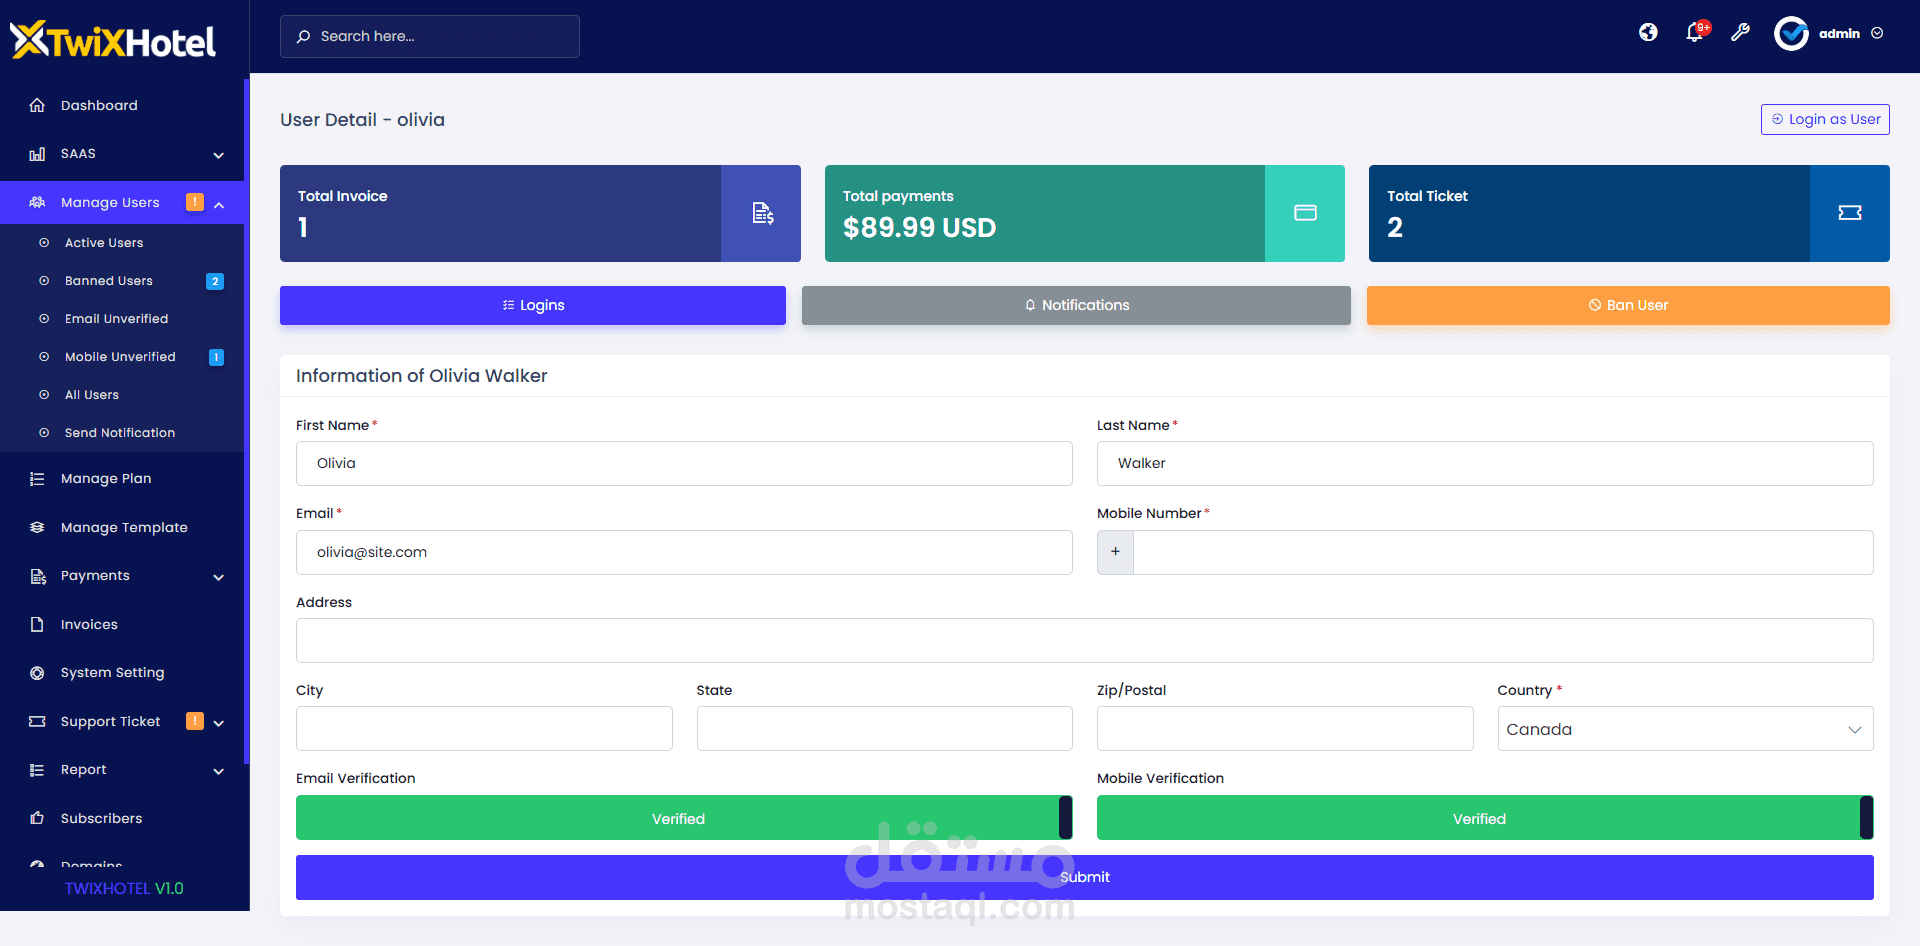Click the Mobile Unverified count badge
The height and width of the screenshot is (946, 1920).
216,357
